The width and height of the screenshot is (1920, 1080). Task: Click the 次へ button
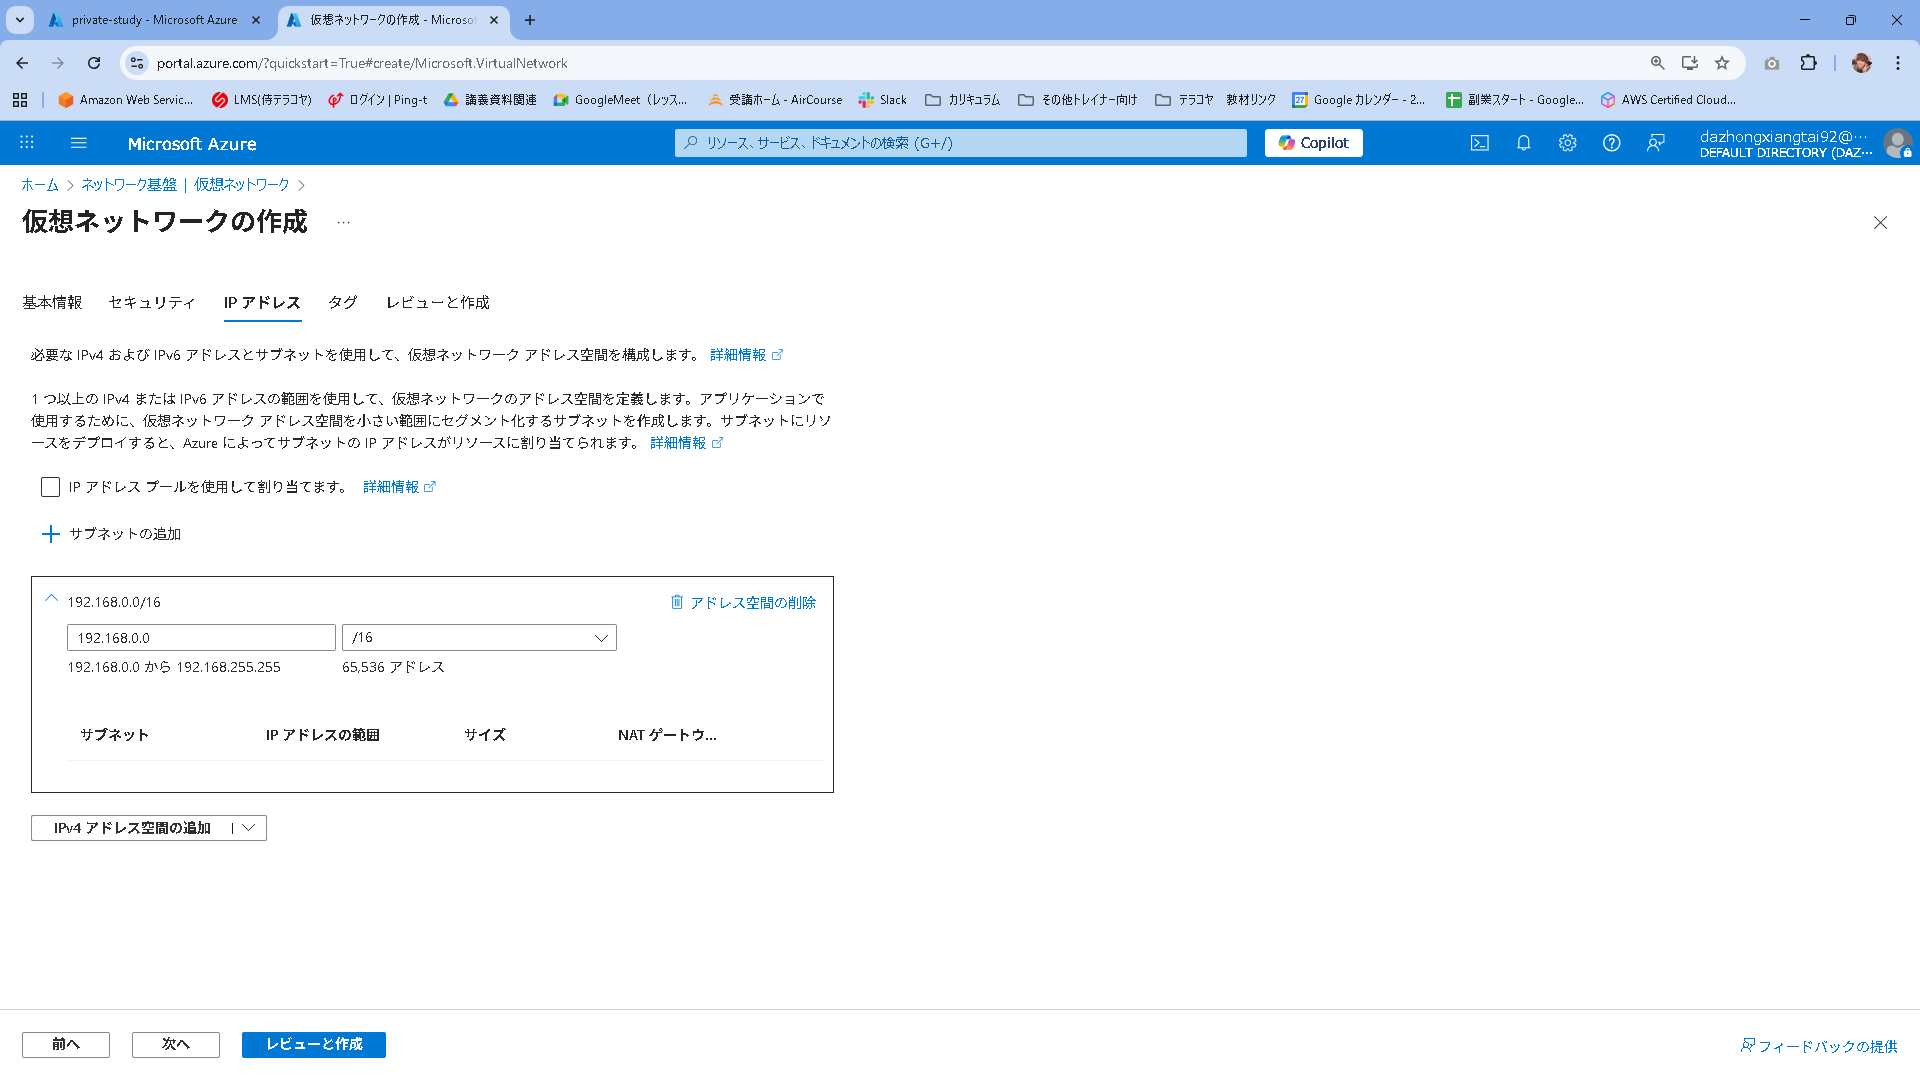pyautogui.click(x=175, y=1044)
